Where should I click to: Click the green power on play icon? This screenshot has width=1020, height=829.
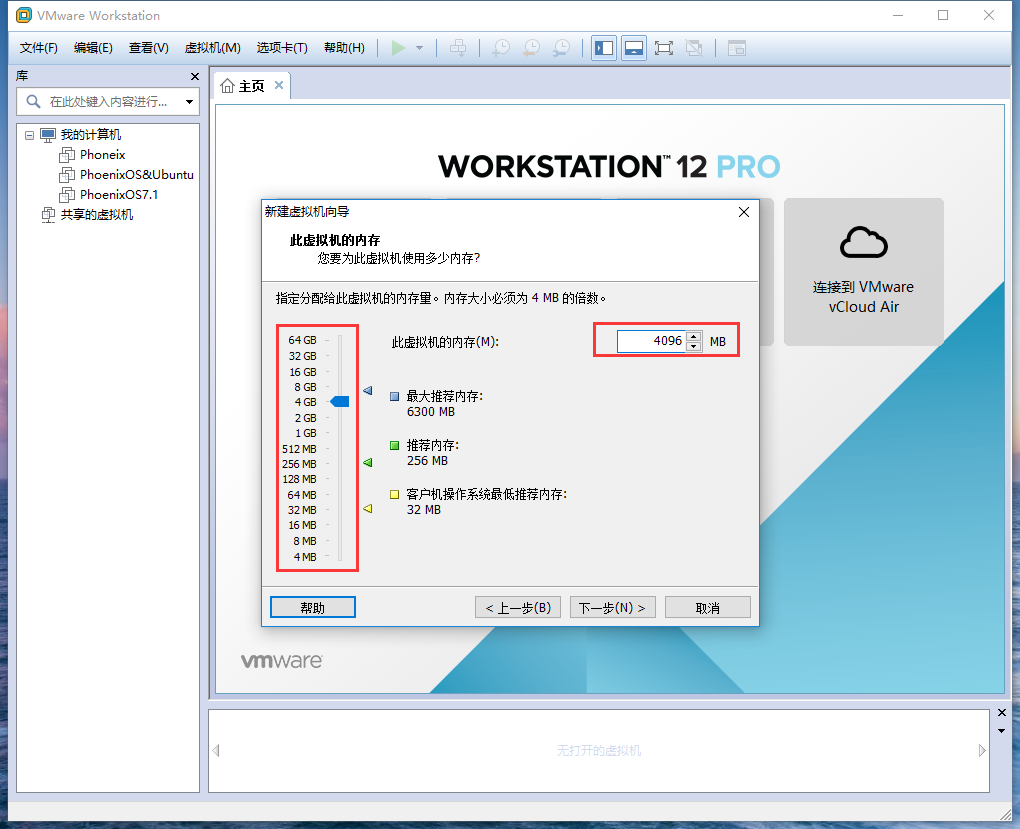tap(398, 48)
